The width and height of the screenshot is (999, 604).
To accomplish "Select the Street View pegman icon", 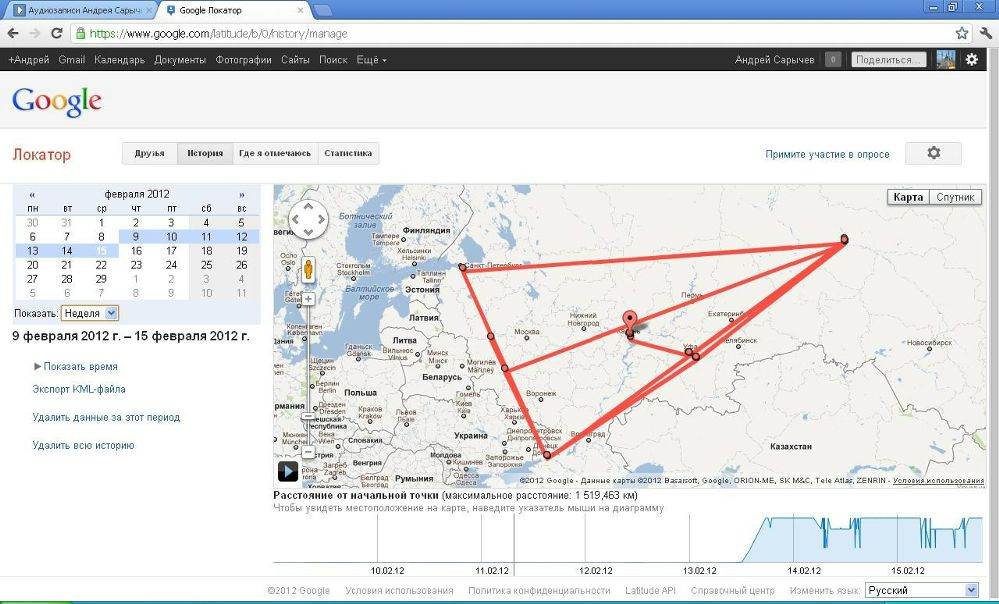I will tap(308, 270).
